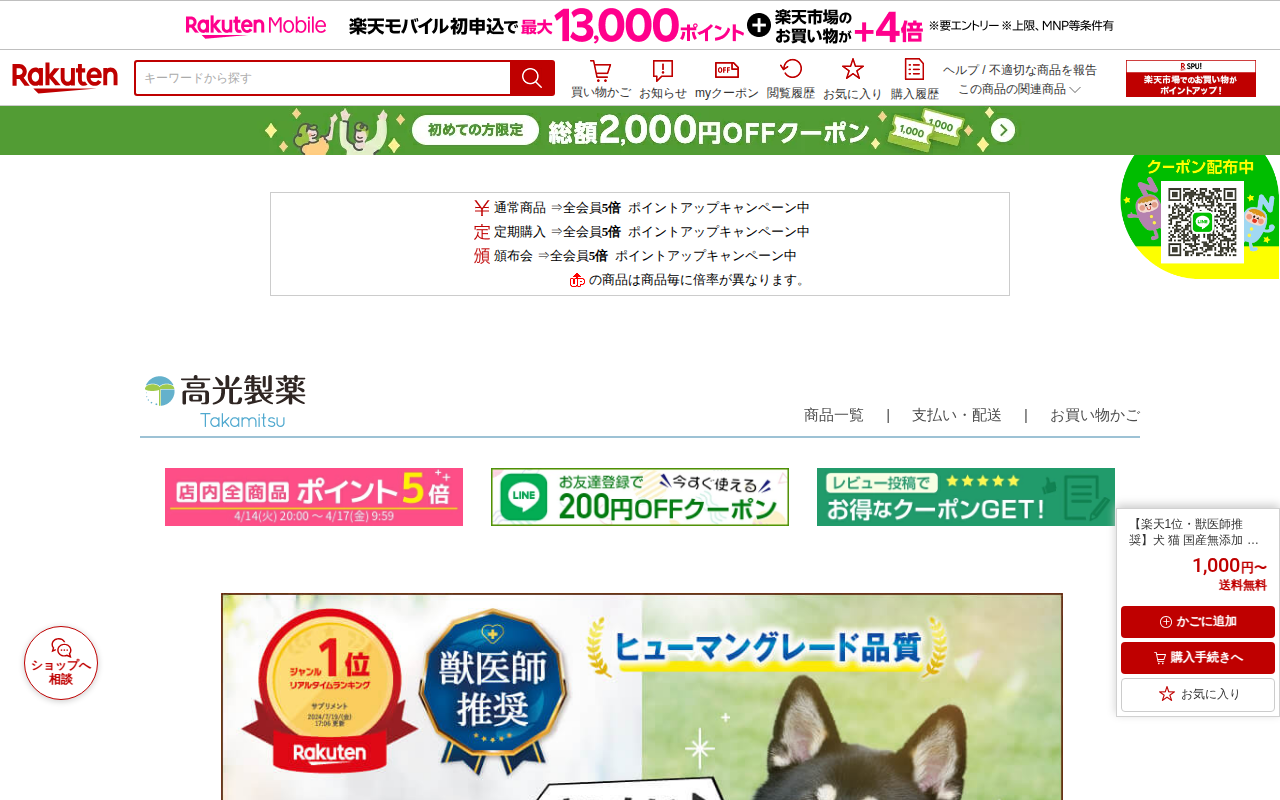The image size is (1280, 800).
Task: Open the ショップへ相談 chat bubble
Action: [61, 663]
